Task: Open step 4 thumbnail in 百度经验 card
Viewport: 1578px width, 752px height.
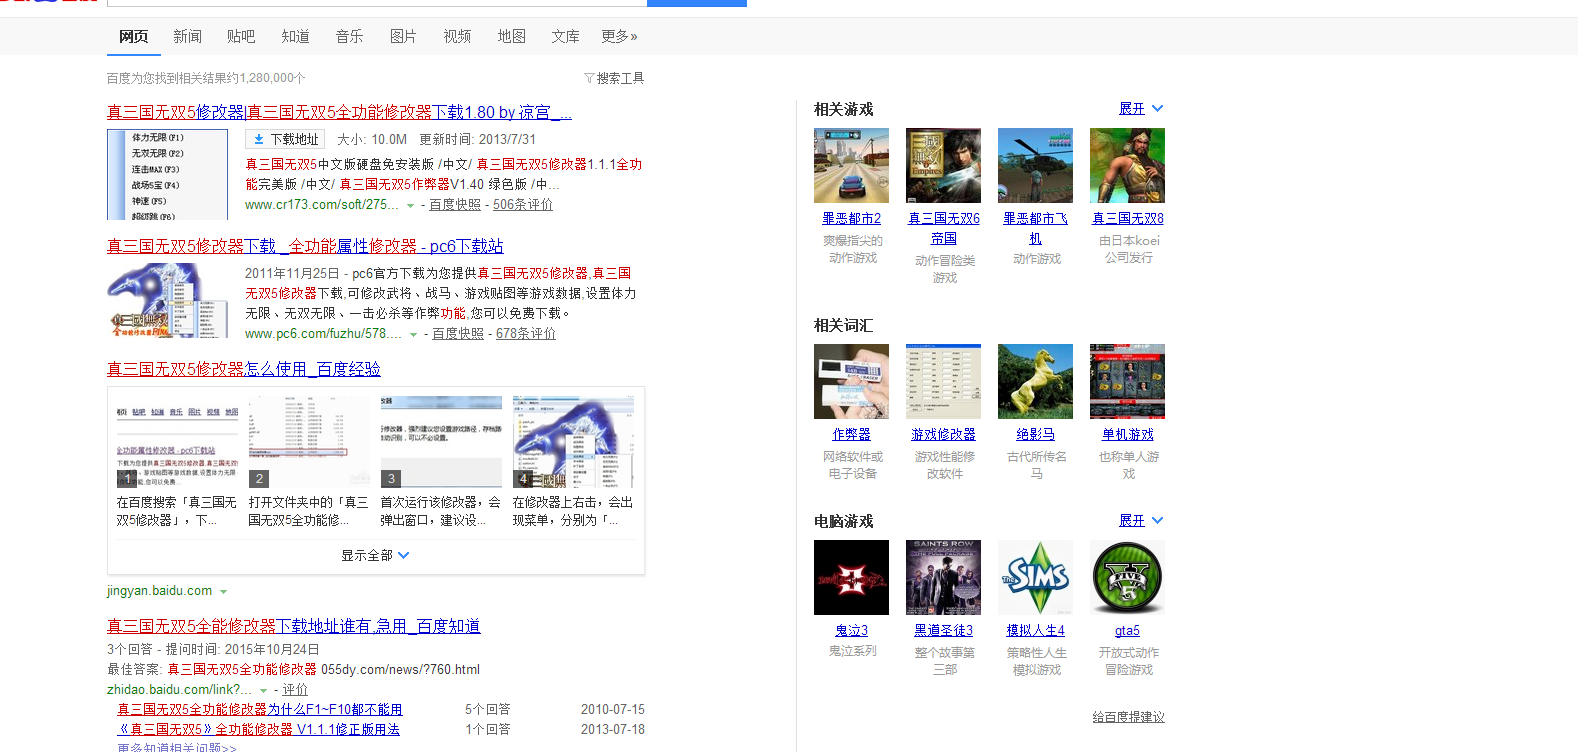Action: pyautogui.click(x=573, y=441)
